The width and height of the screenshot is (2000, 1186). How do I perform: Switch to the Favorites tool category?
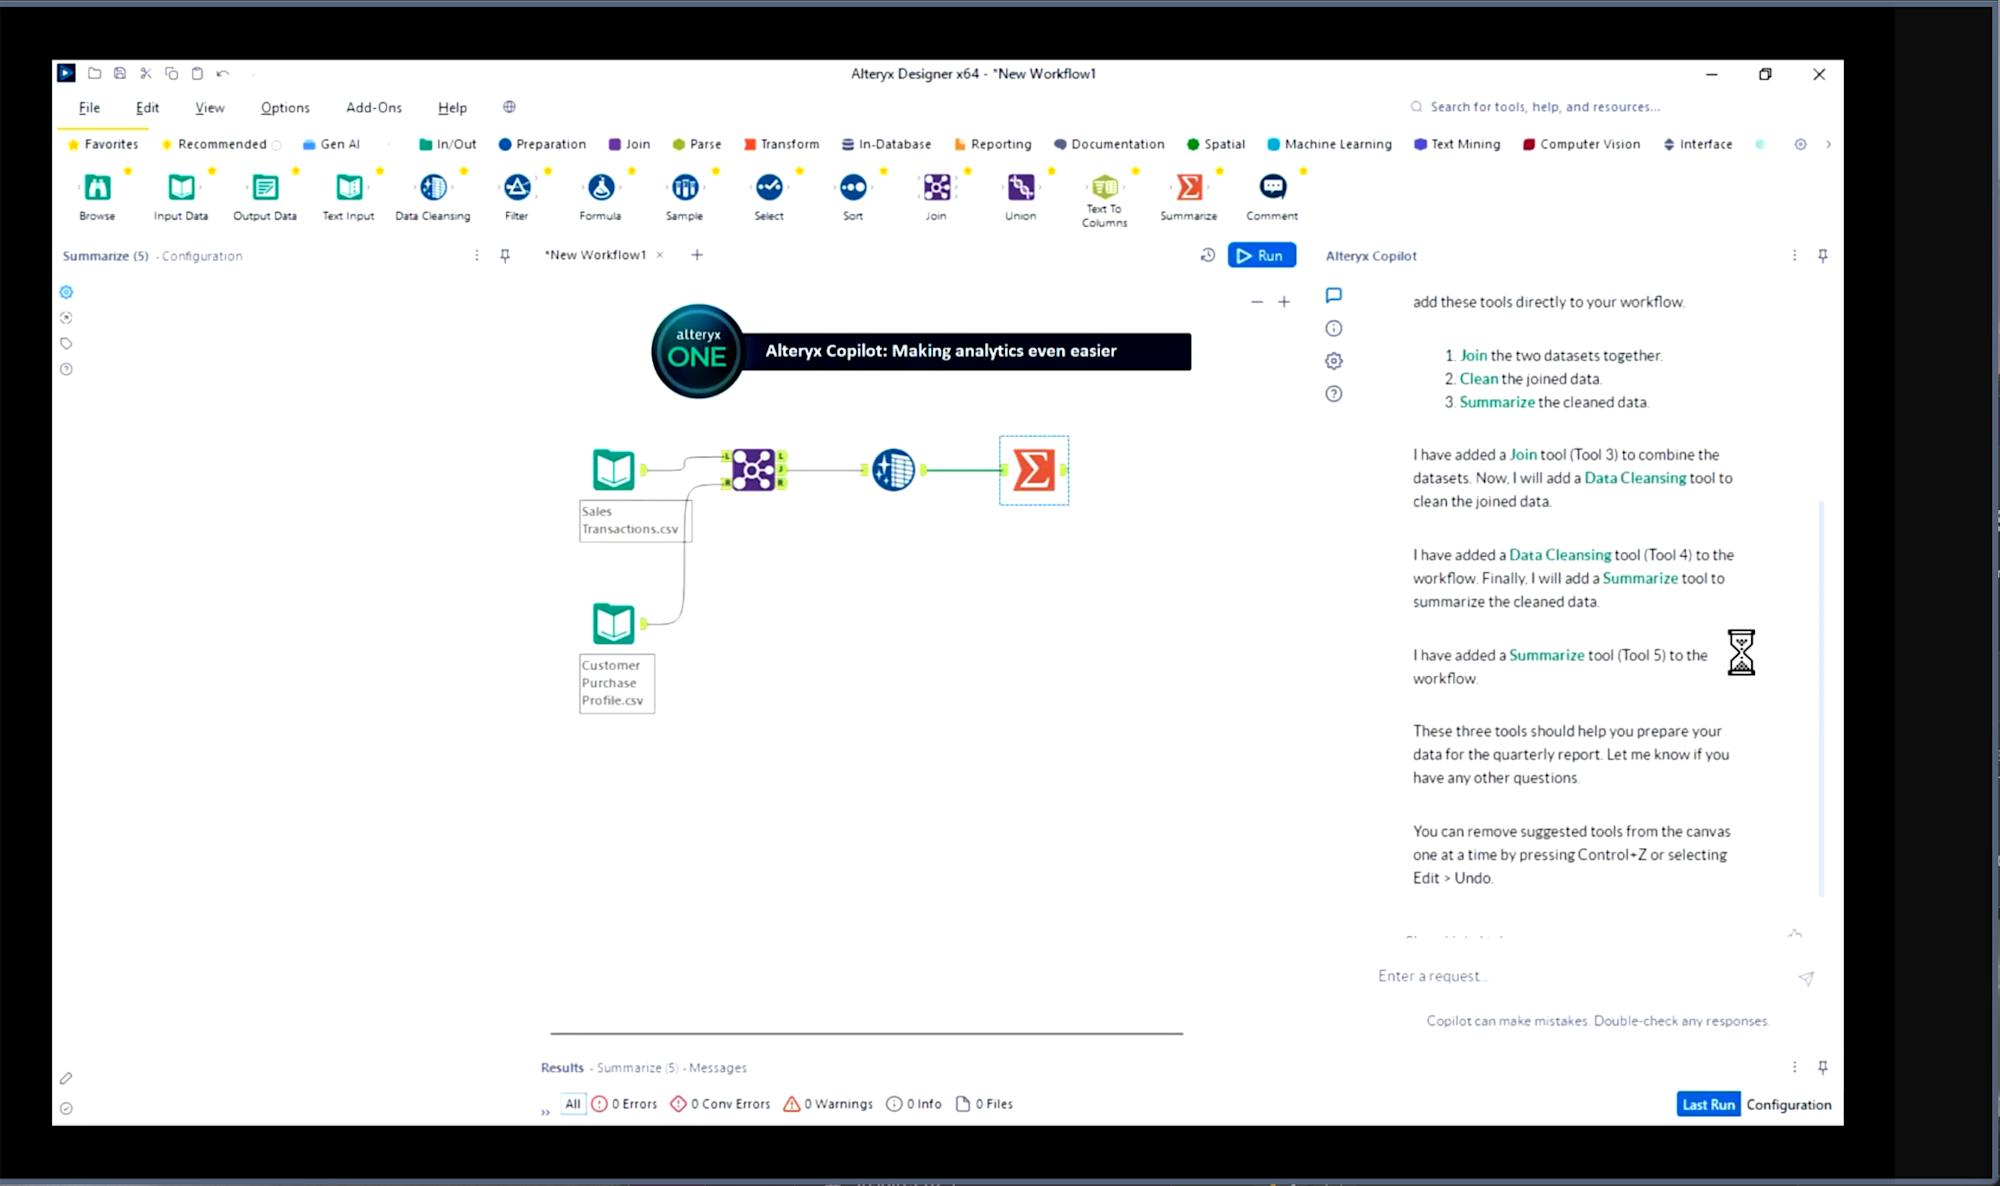click(x=103, y=144)
